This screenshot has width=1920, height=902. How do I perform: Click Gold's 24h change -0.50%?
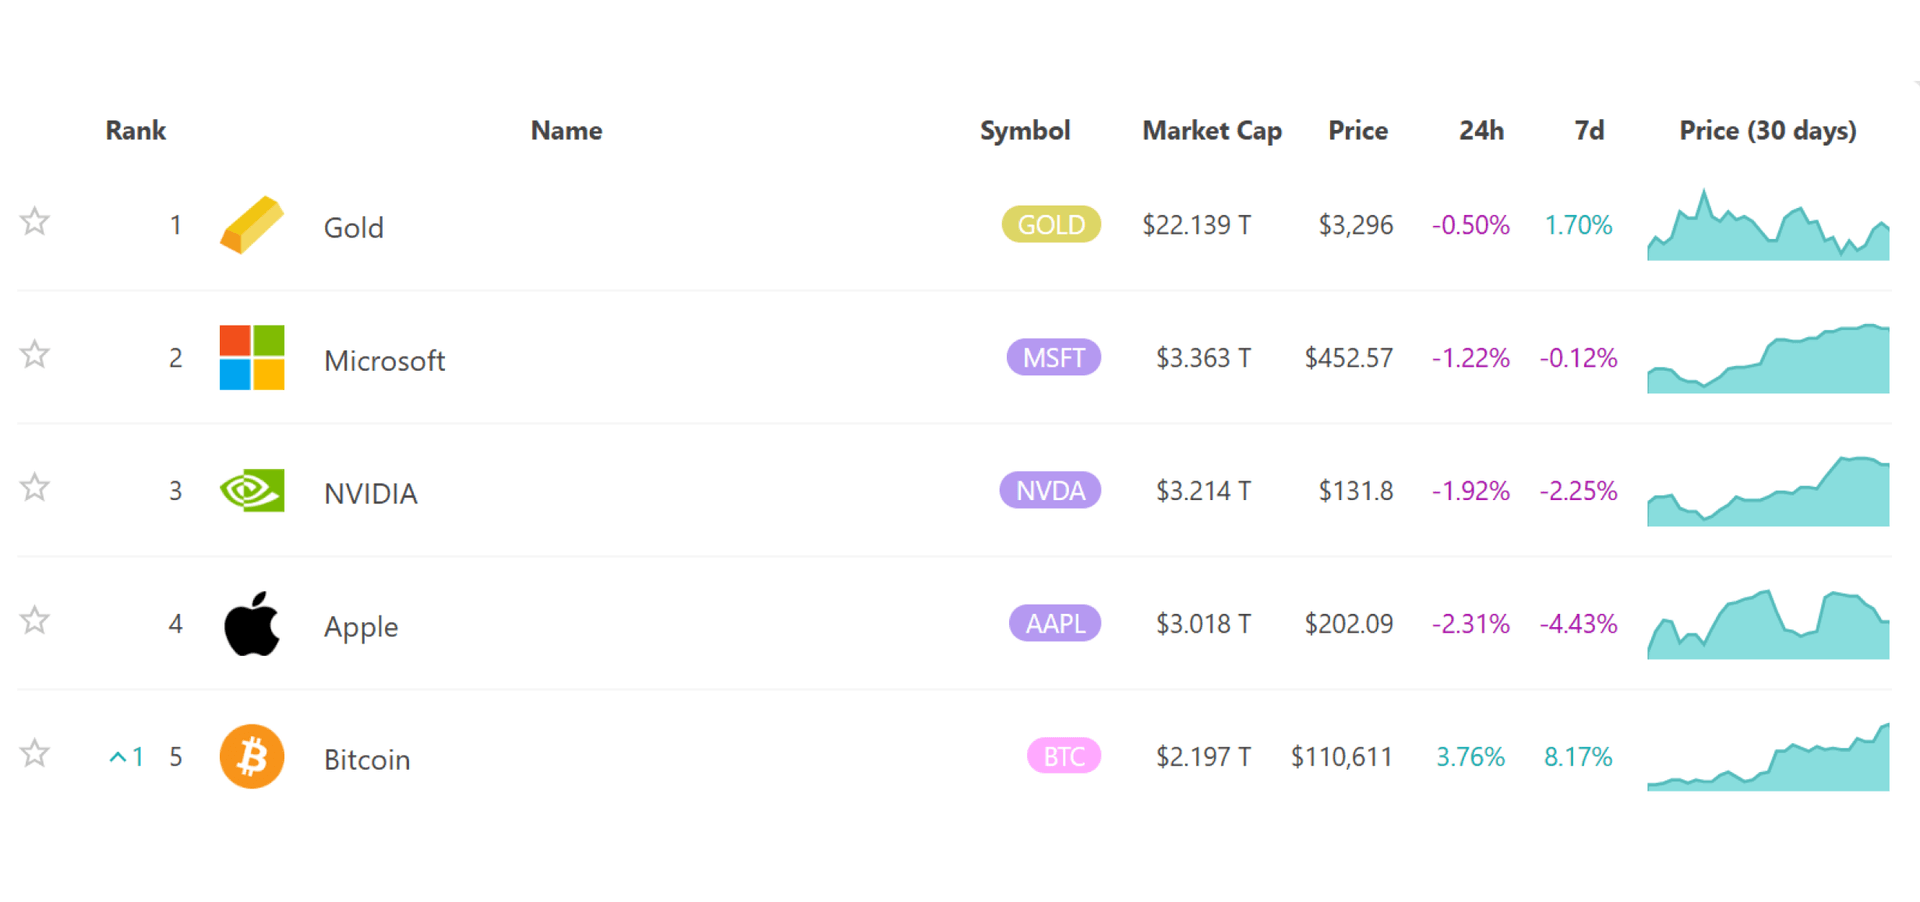tap(1471, 225)
